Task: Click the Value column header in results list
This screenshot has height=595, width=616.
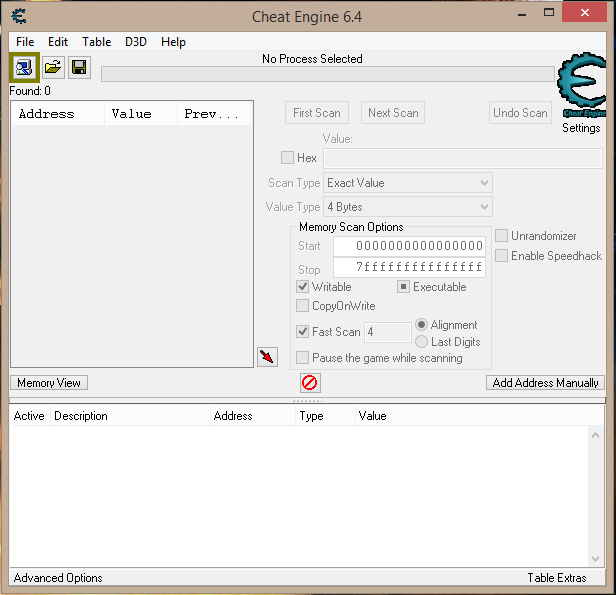Action: tap(141, 114)
